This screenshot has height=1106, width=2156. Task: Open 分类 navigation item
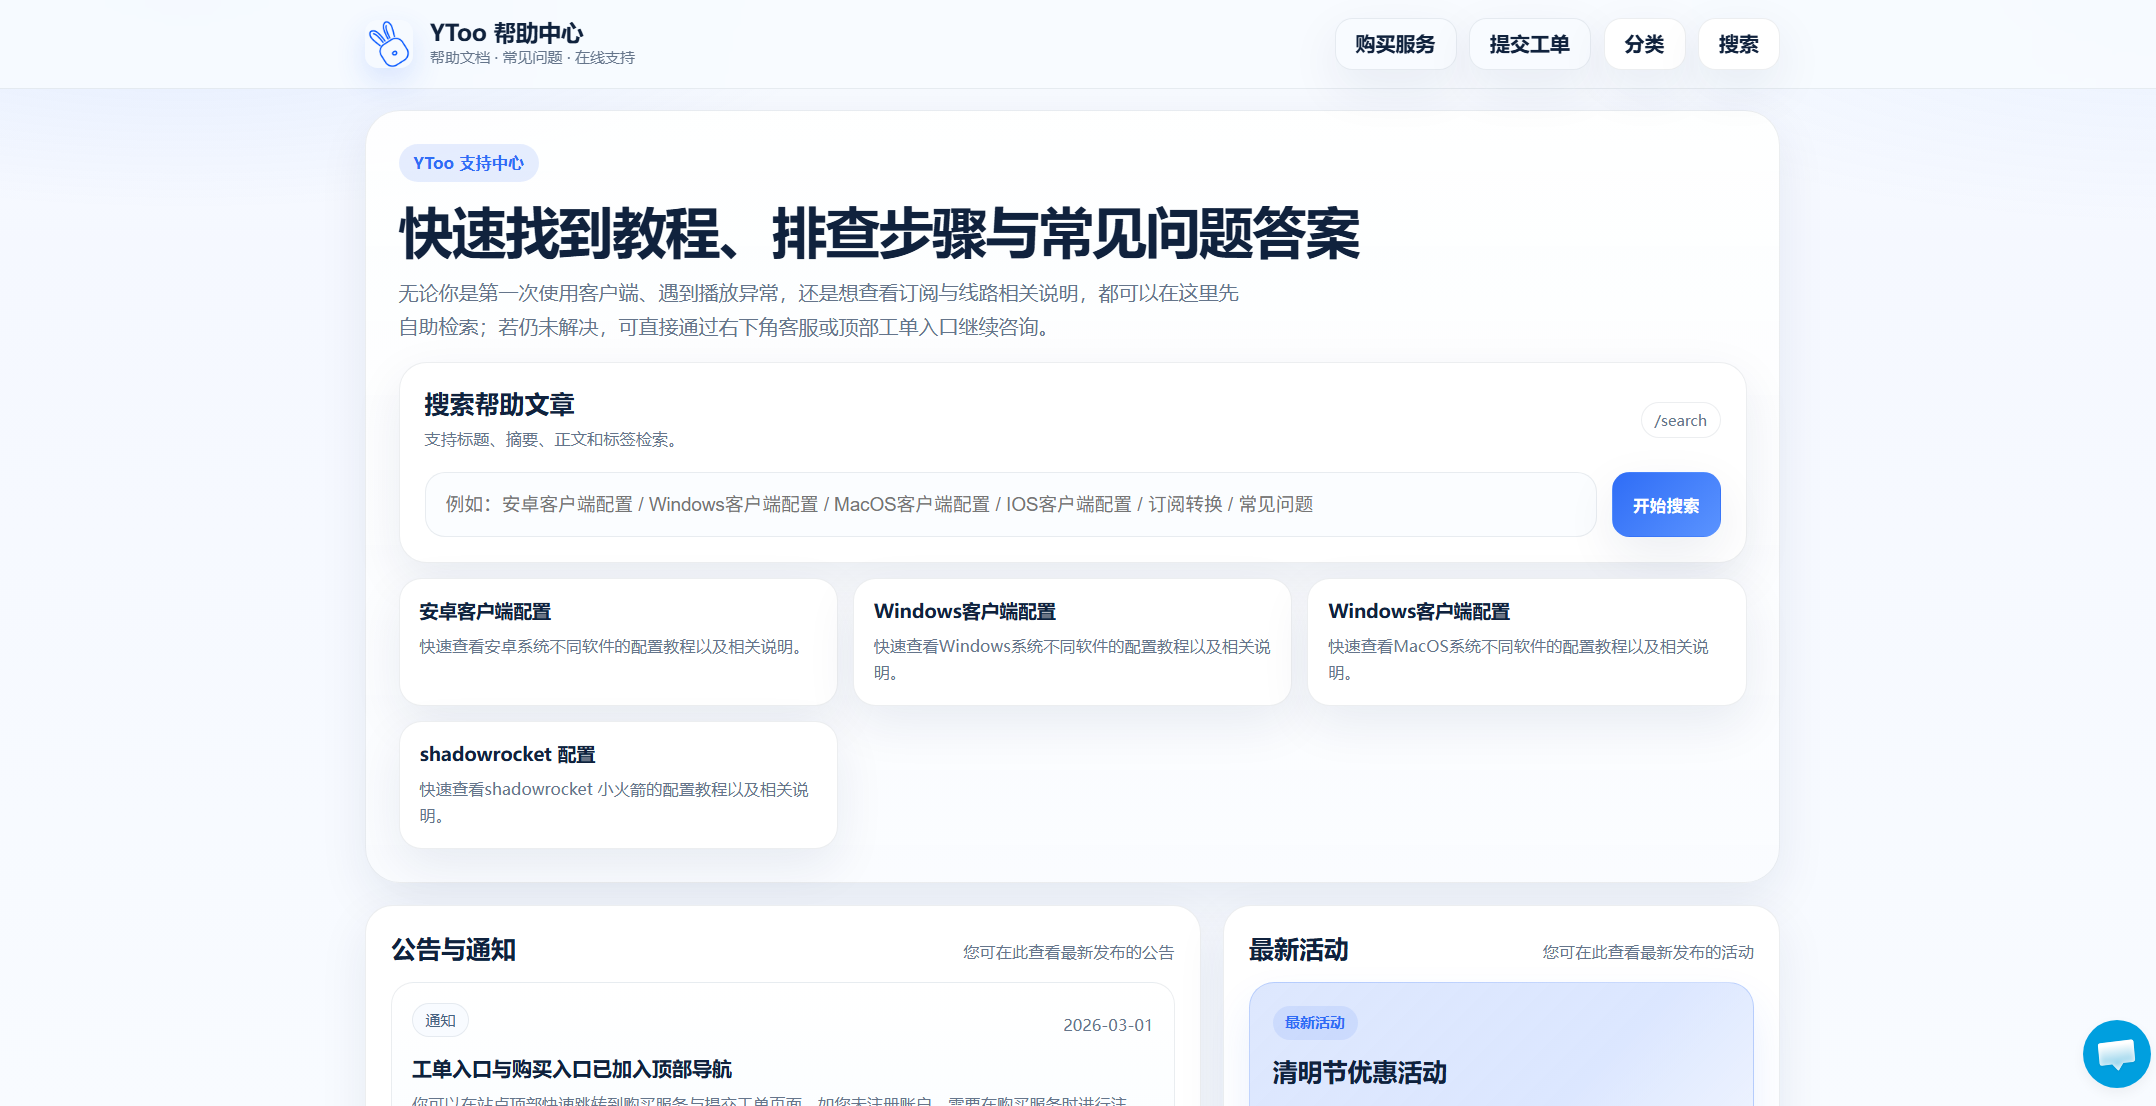coord(1644,44)
